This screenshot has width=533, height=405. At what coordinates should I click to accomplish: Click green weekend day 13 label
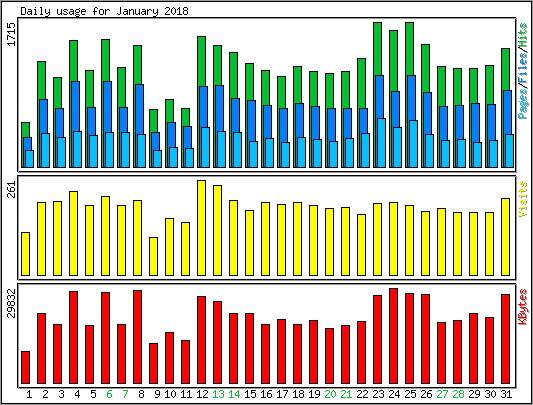218,394
